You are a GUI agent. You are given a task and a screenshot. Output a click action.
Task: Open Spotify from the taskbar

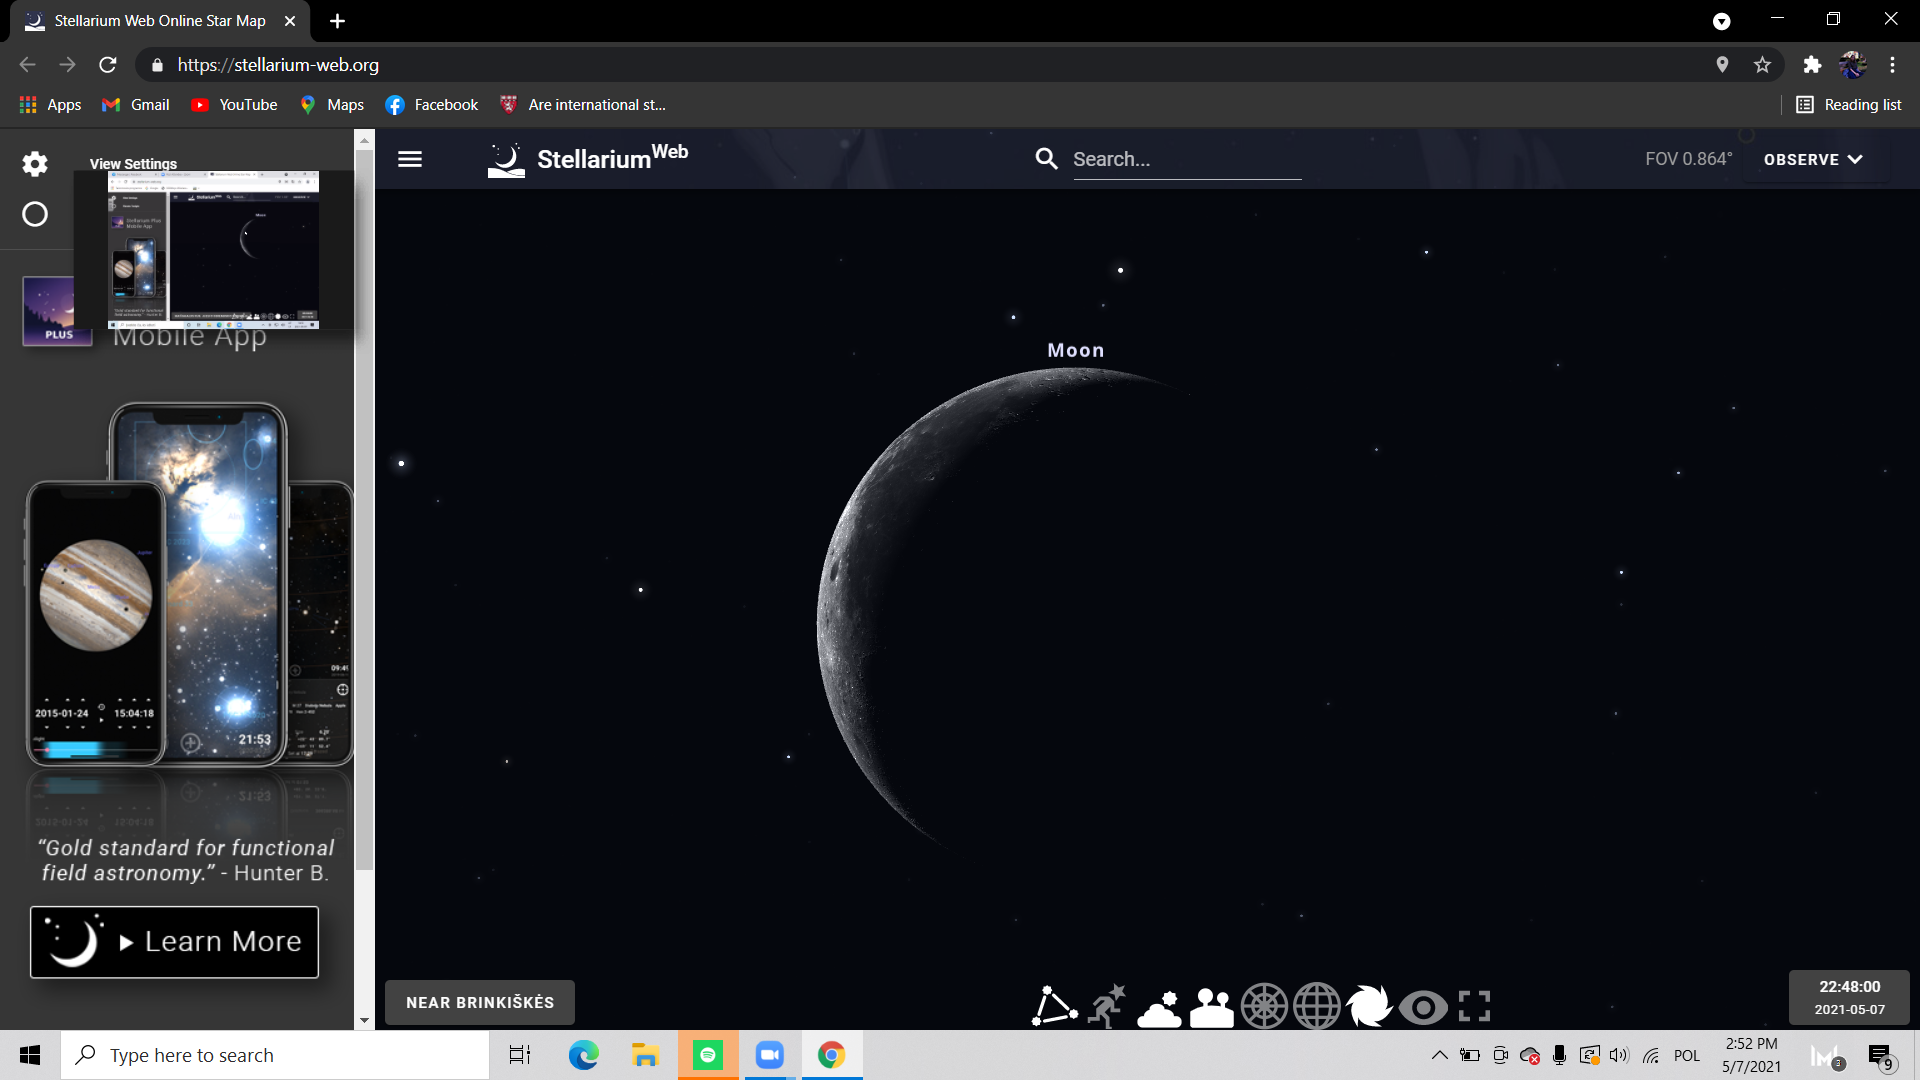point(708,1055)
